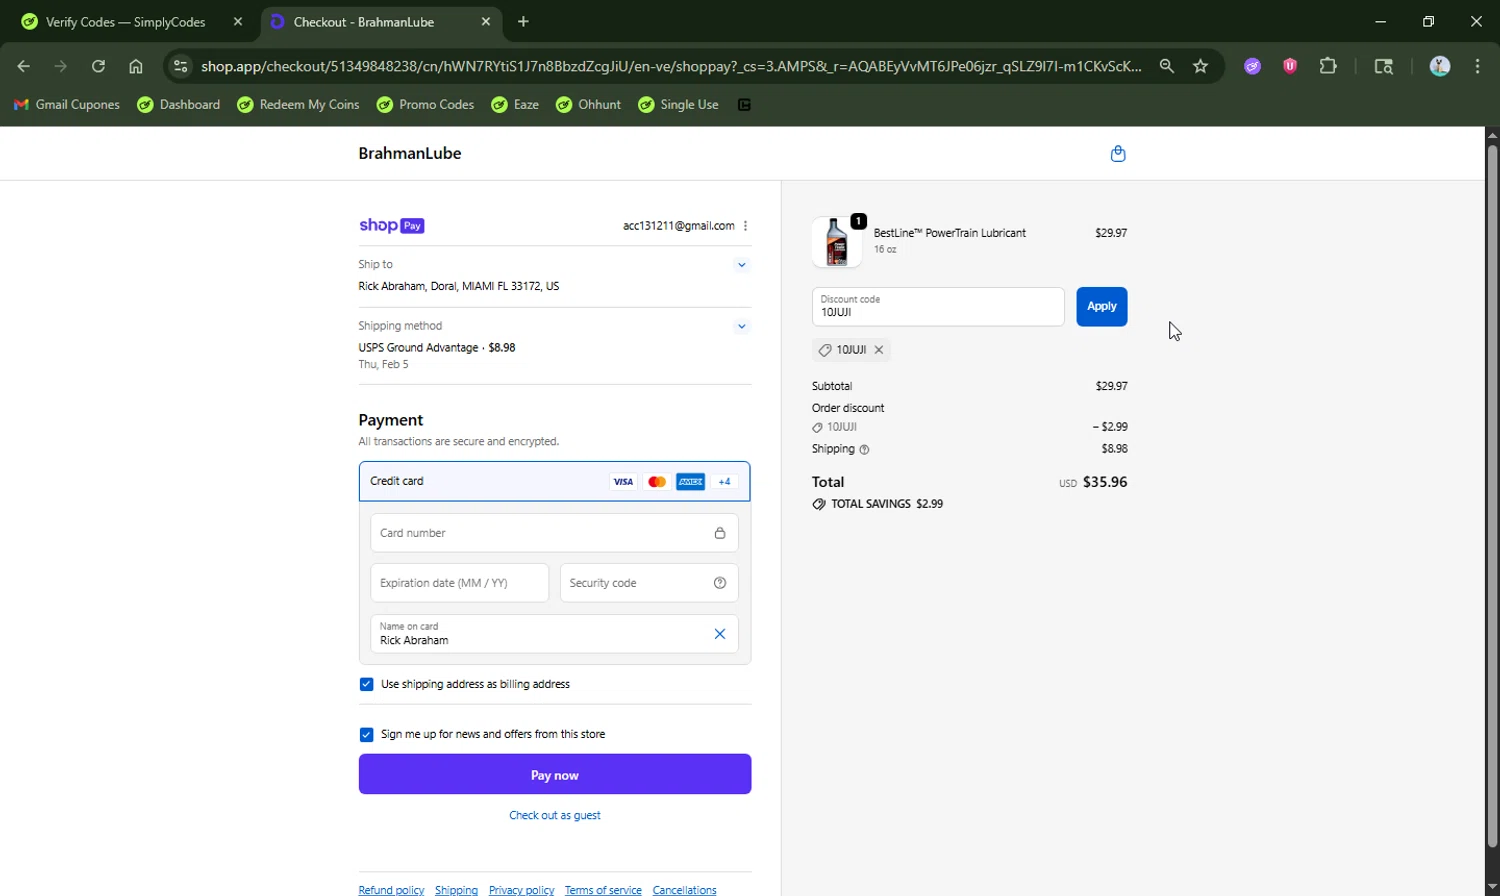Open Redeem My Coins bookmark
Screen dimensions: 1500x896
pos(298,105)
